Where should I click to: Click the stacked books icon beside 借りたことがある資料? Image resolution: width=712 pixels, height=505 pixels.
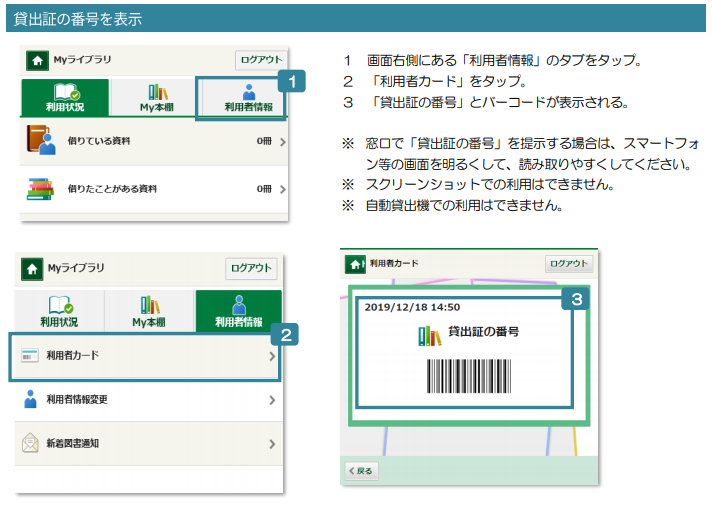40,189
